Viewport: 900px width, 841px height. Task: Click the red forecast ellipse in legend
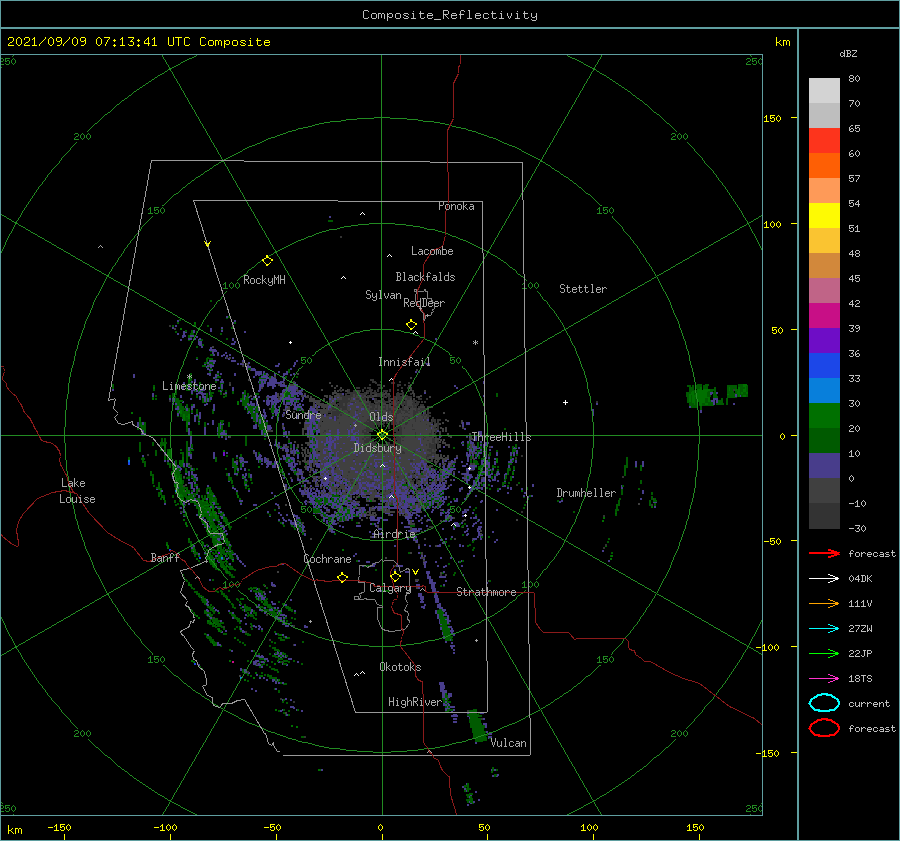tap(824, 728)
